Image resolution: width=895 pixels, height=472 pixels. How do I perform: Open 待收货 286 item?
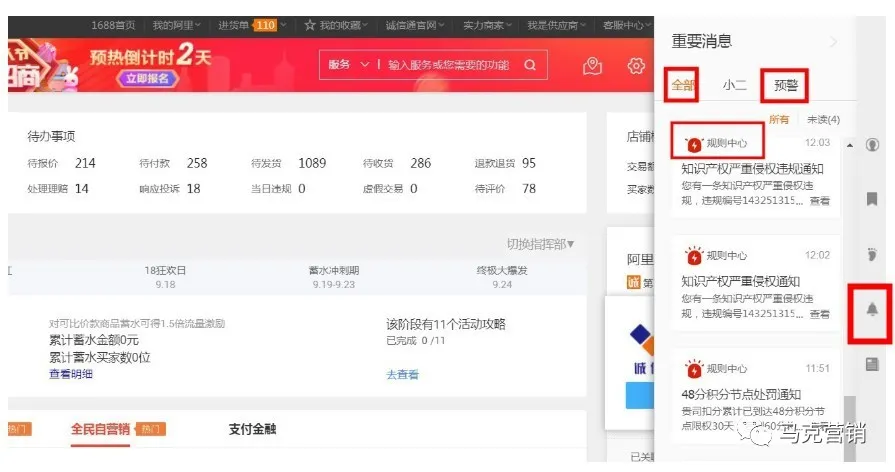397,163
